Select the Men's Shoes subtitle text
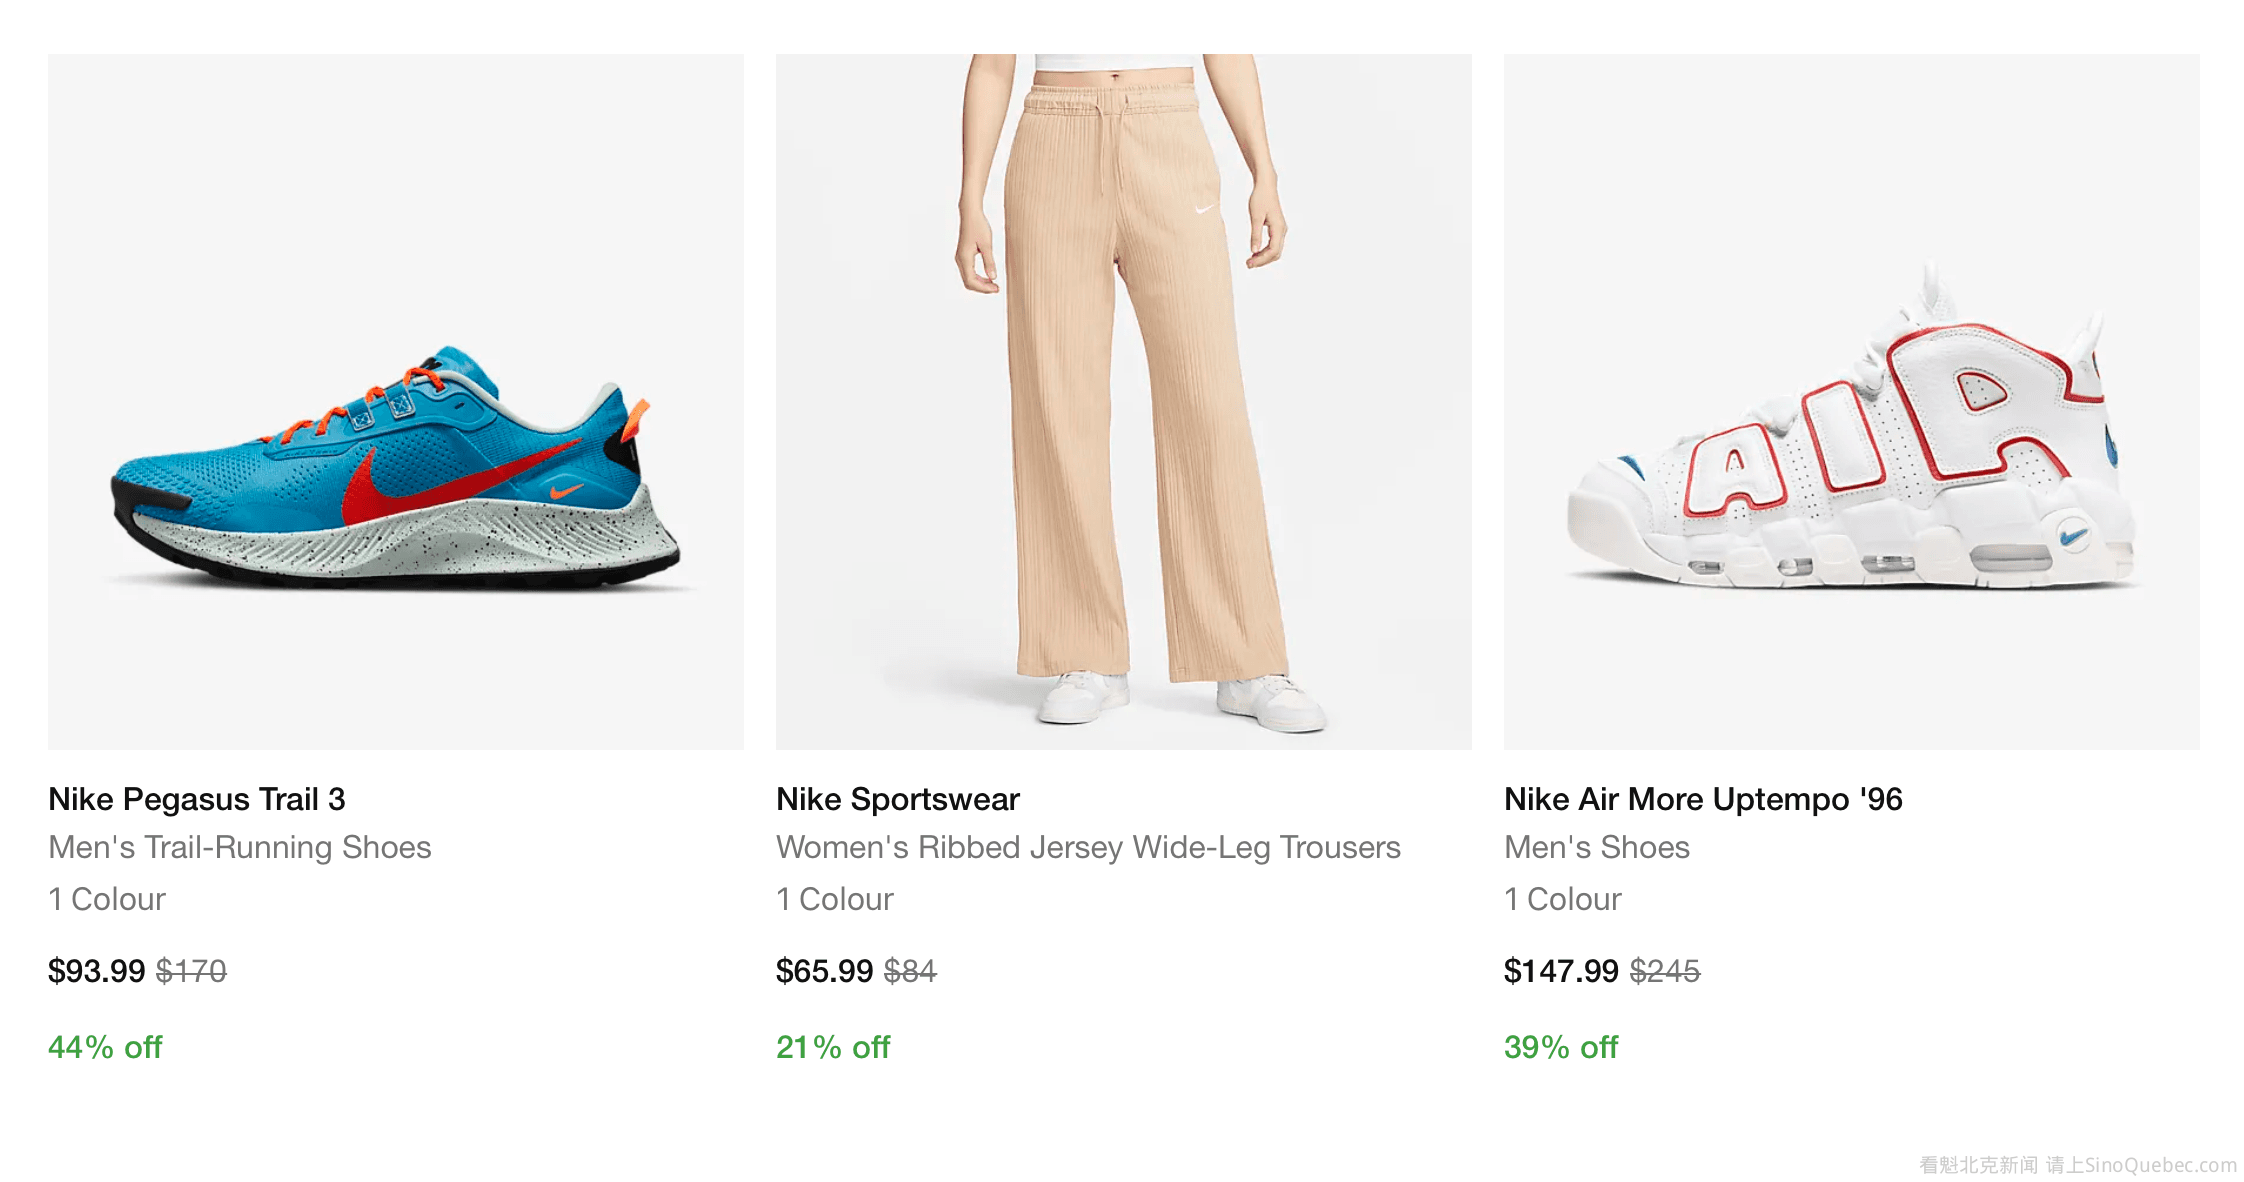Image resolution: width=2244 pixels, height=1182 pixels. [1596, 847]
